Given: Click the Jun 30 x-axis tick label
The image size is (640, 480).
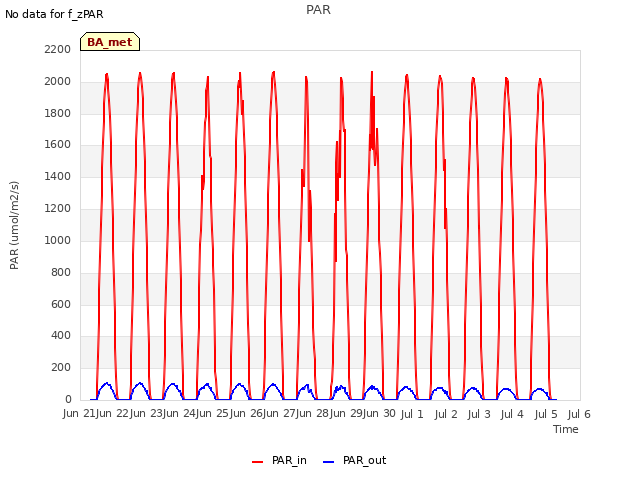Looking at the screenshot, I should pos(379,413).
